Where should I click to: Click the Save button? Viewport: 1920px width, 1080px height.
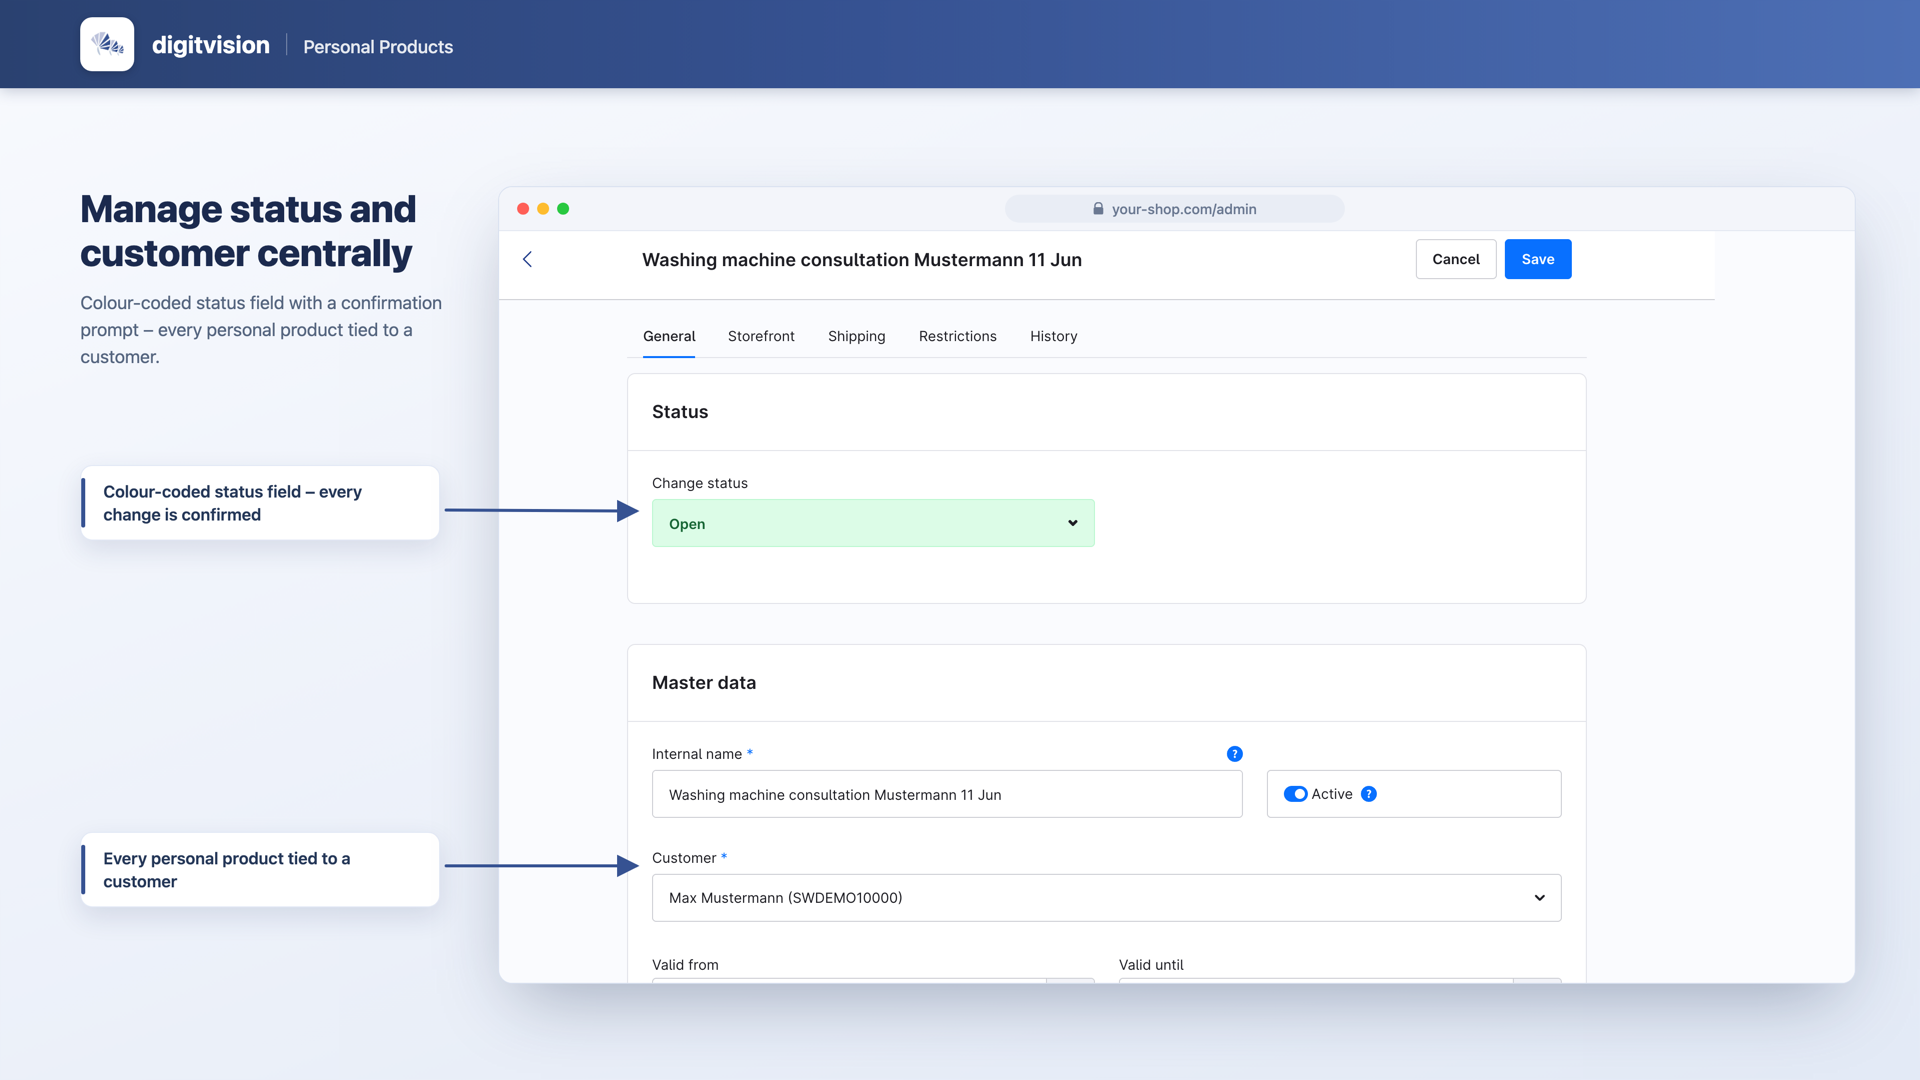click(x=1537, y=259)
